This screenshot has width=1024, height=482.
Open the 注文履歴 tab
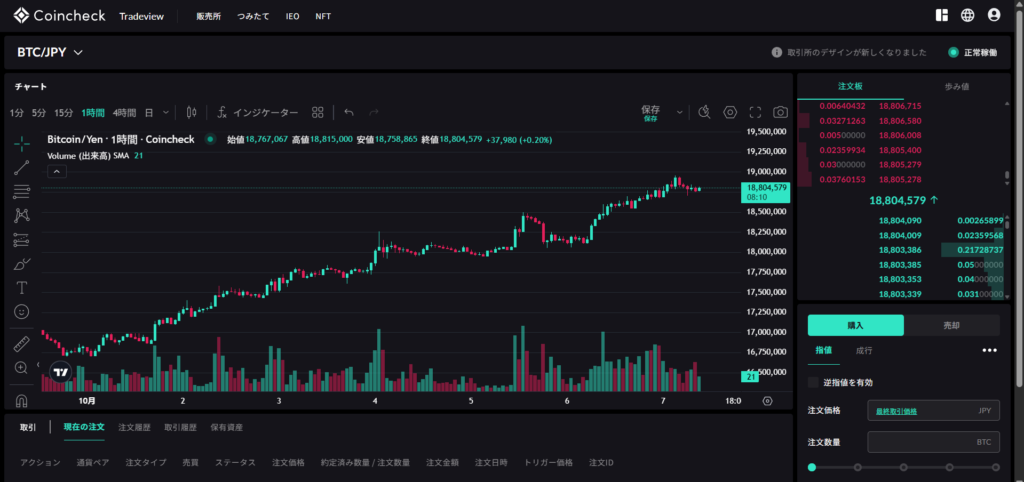pyautogui.click(x=134, y=427)
